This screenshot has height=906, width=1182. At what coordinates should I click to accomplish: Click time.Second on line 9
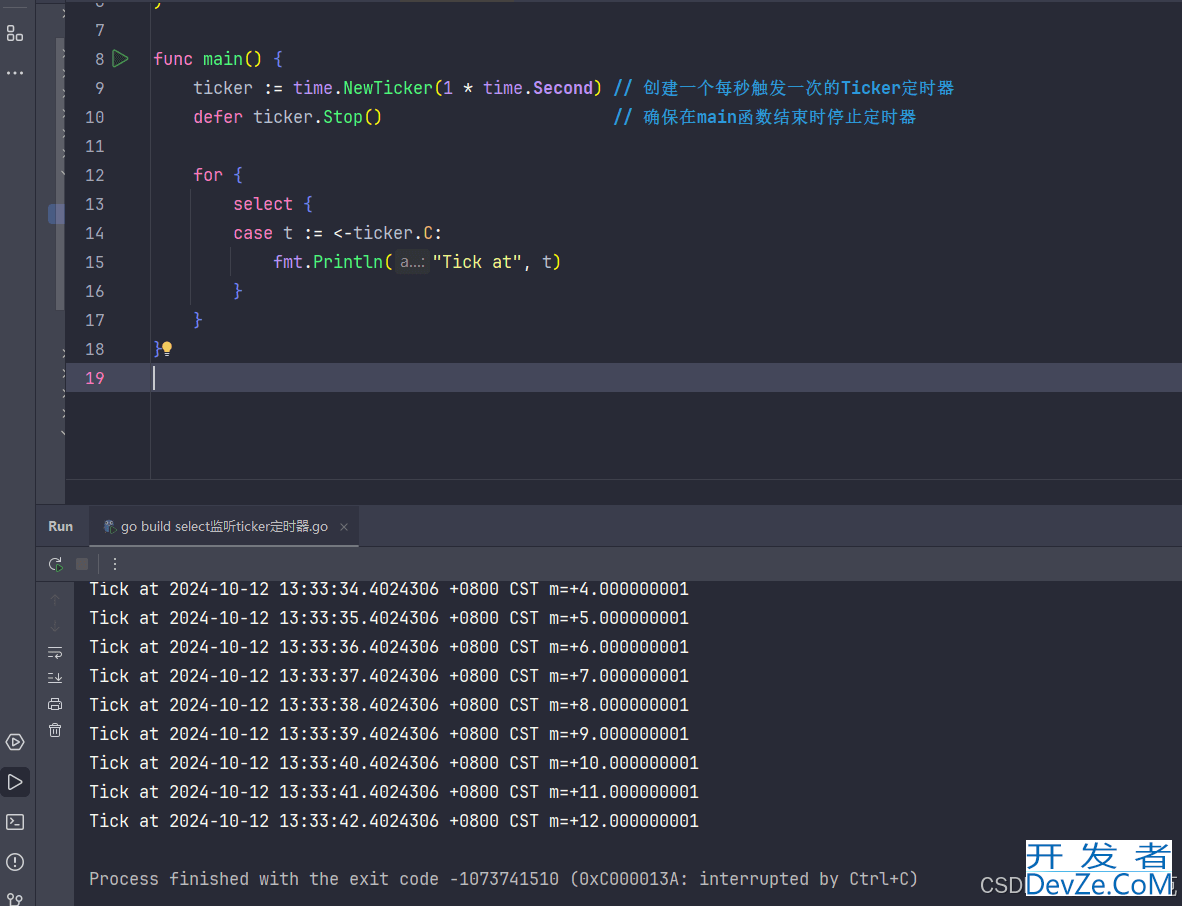[x=538, y=88]
